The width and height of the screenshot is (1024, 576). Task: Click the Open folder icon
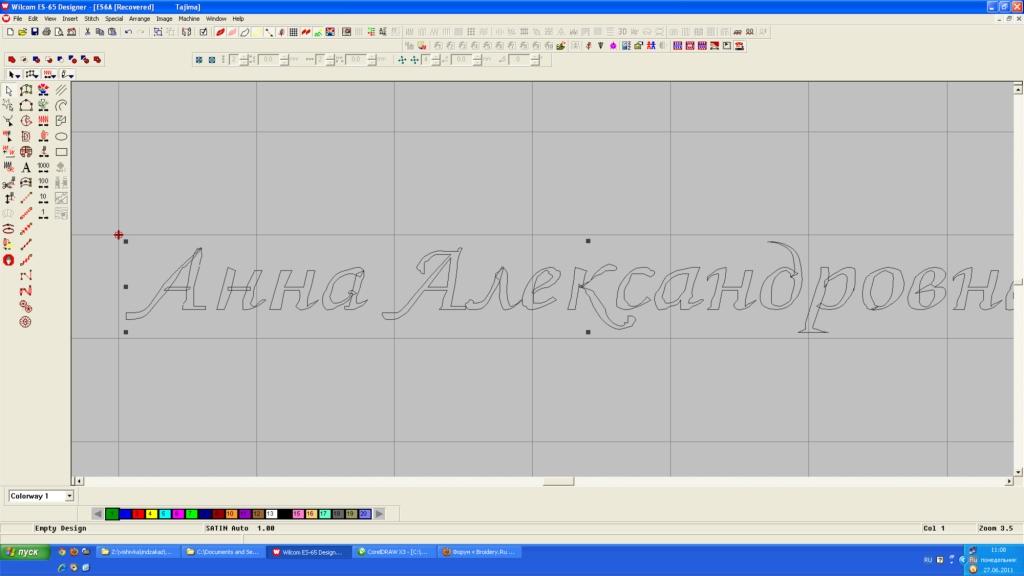[x=22, y=32]
